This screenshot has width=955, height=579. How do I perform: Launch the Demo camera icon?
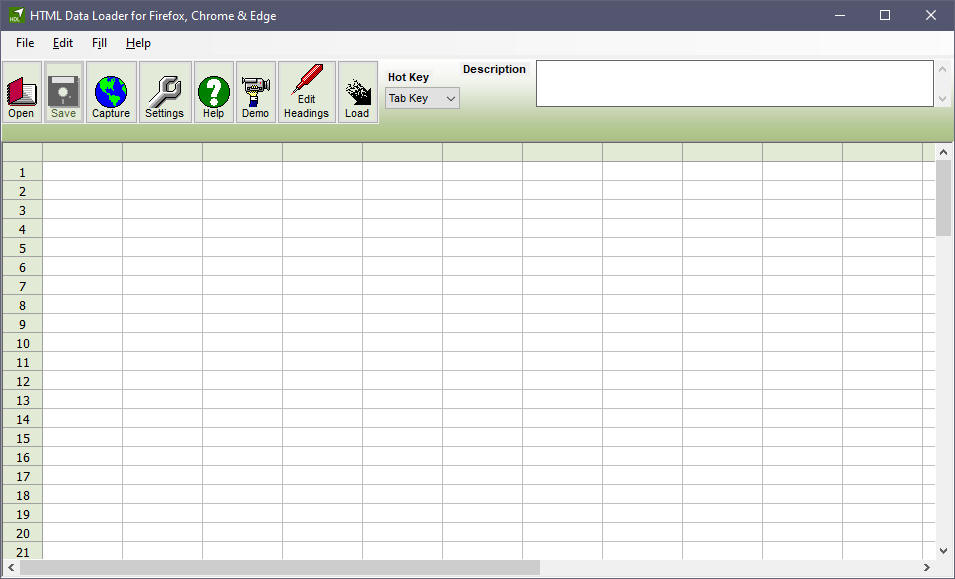255,92
